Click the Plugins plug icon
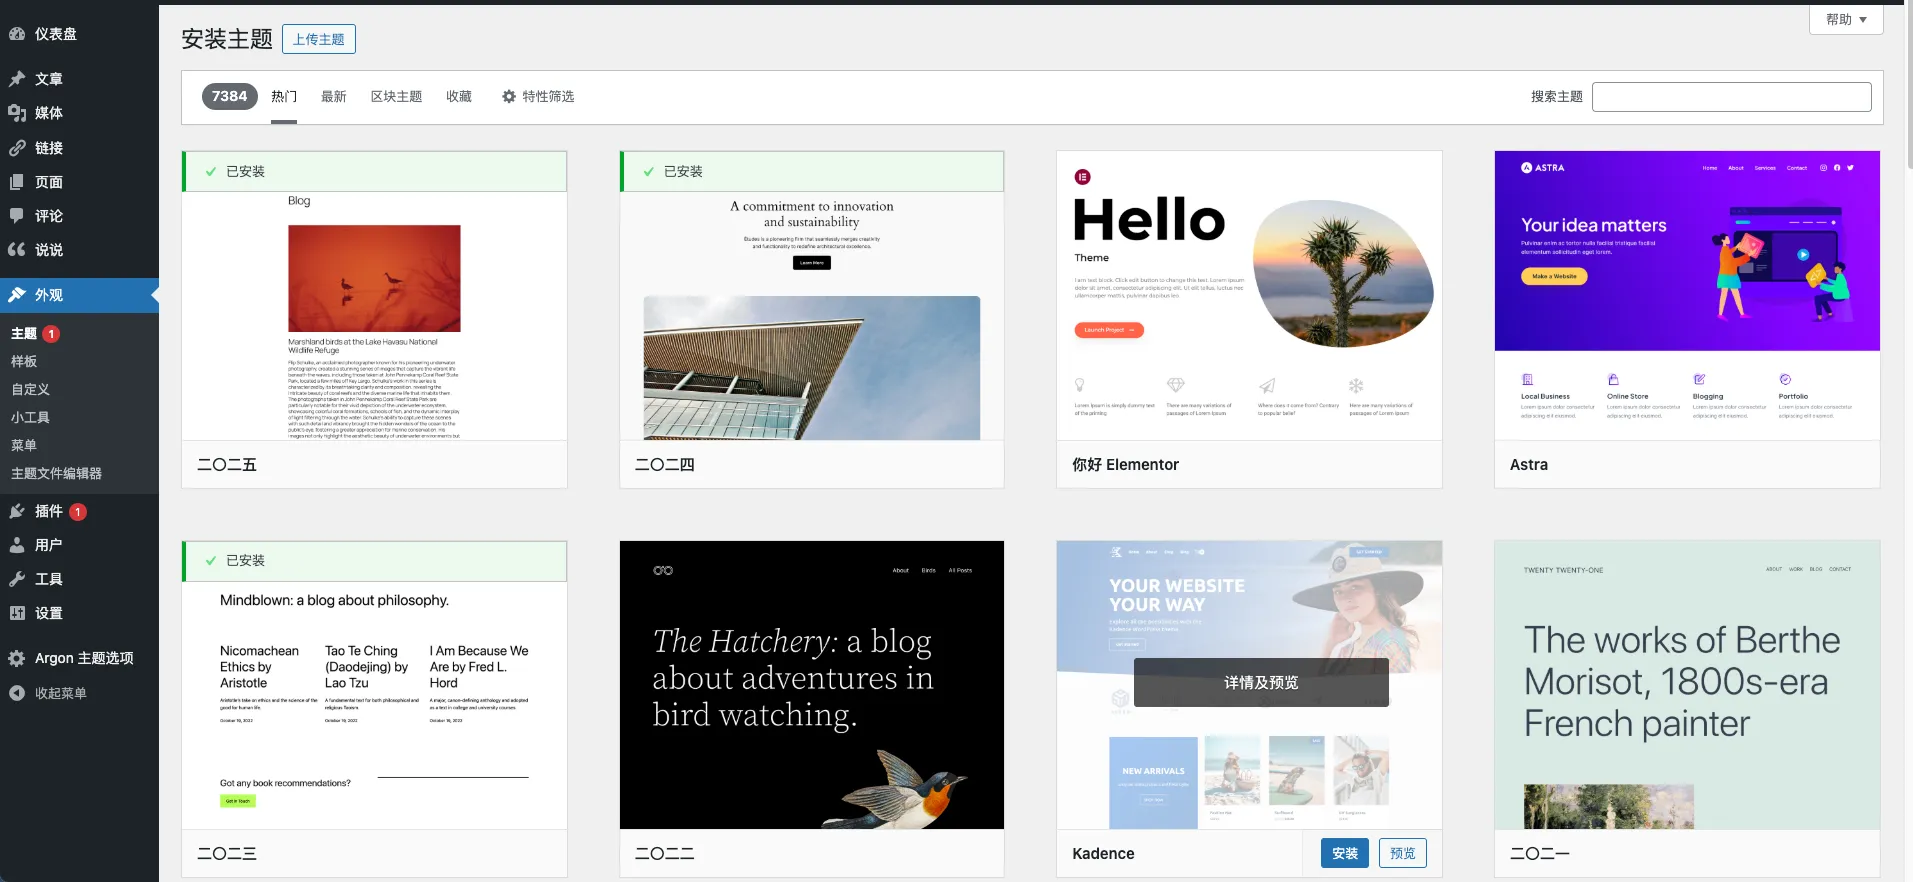 17,511
